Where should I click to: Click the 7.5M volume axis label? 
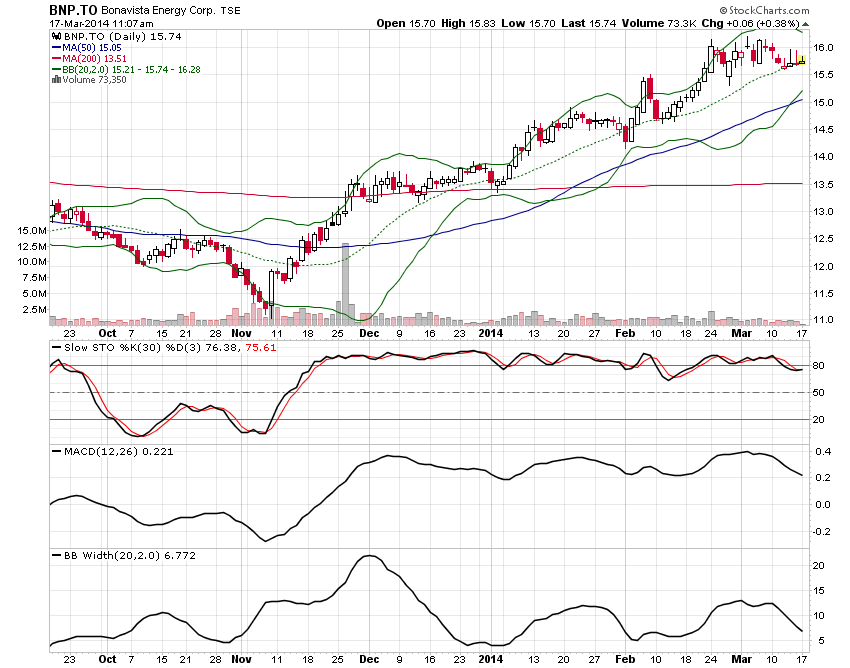[x=34, y=278]
